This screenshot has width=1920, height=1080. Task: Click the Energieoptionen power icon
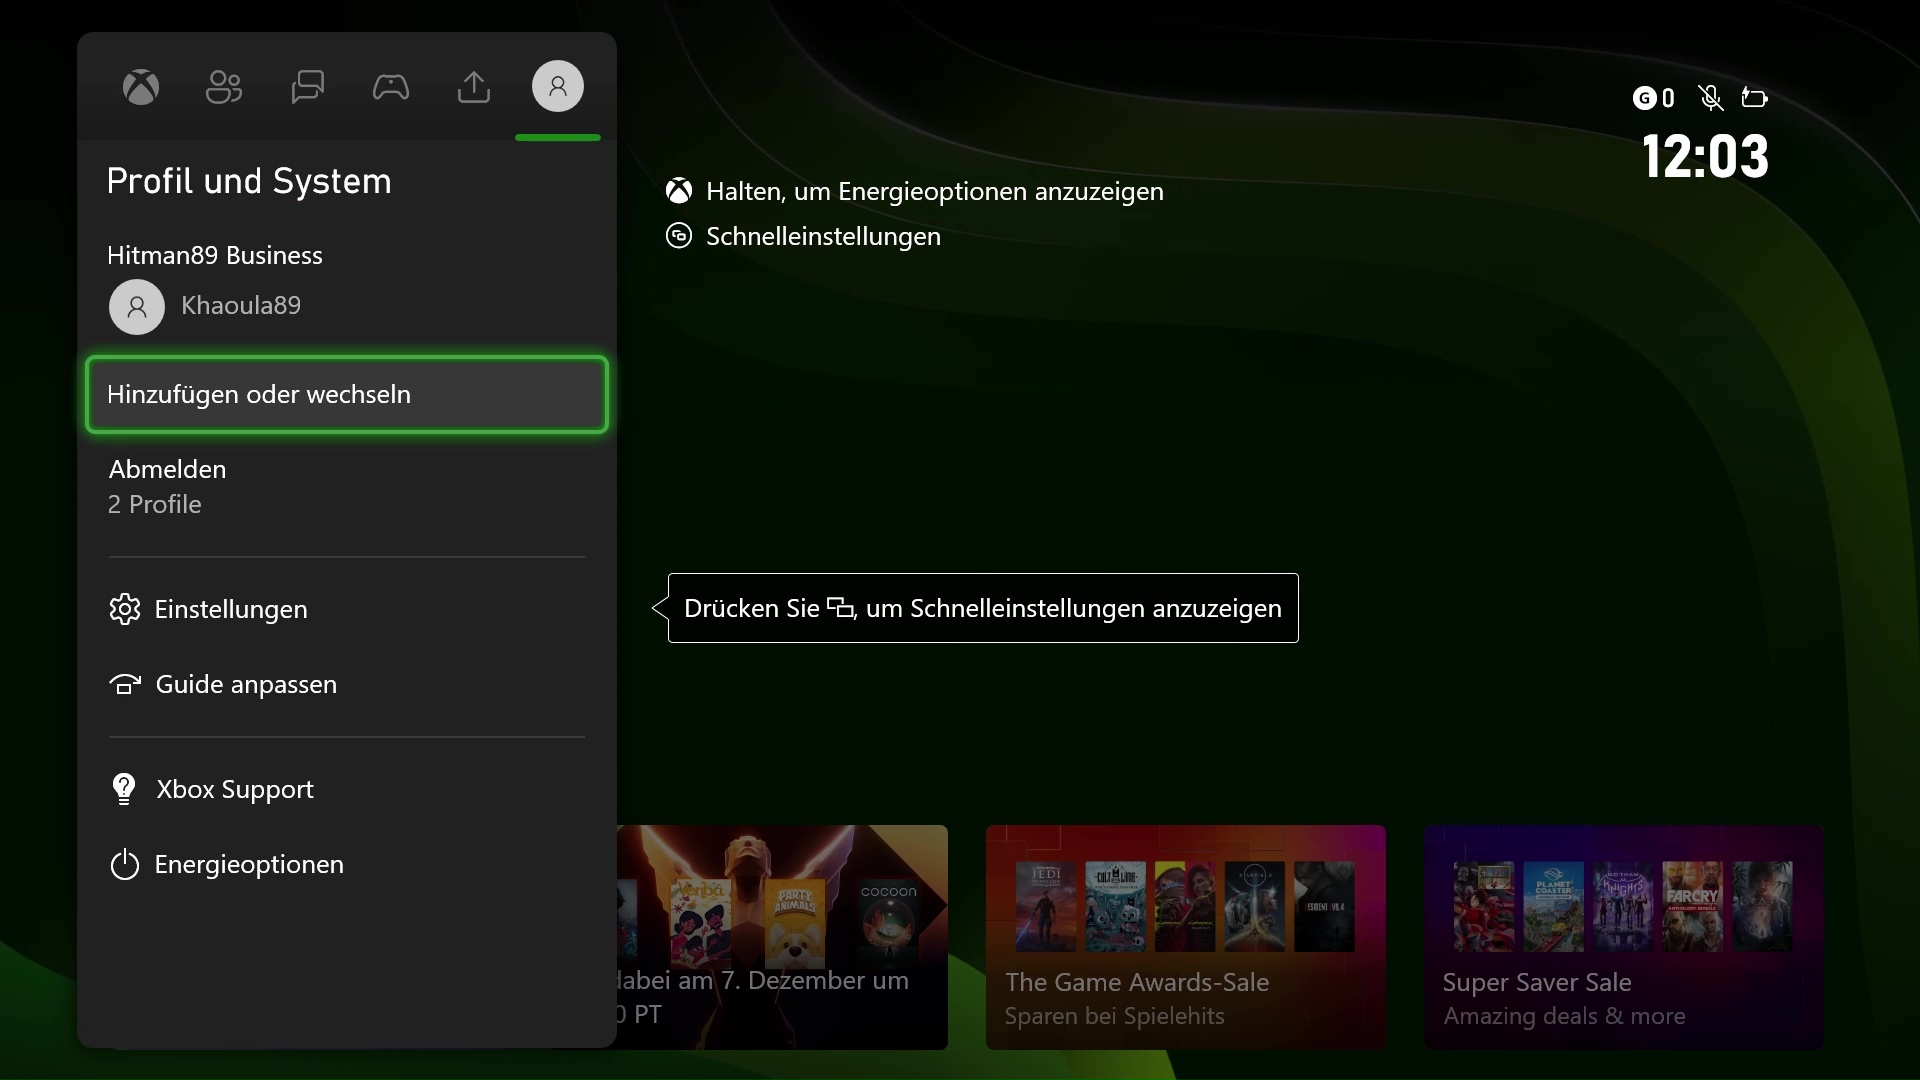(125, 864)
